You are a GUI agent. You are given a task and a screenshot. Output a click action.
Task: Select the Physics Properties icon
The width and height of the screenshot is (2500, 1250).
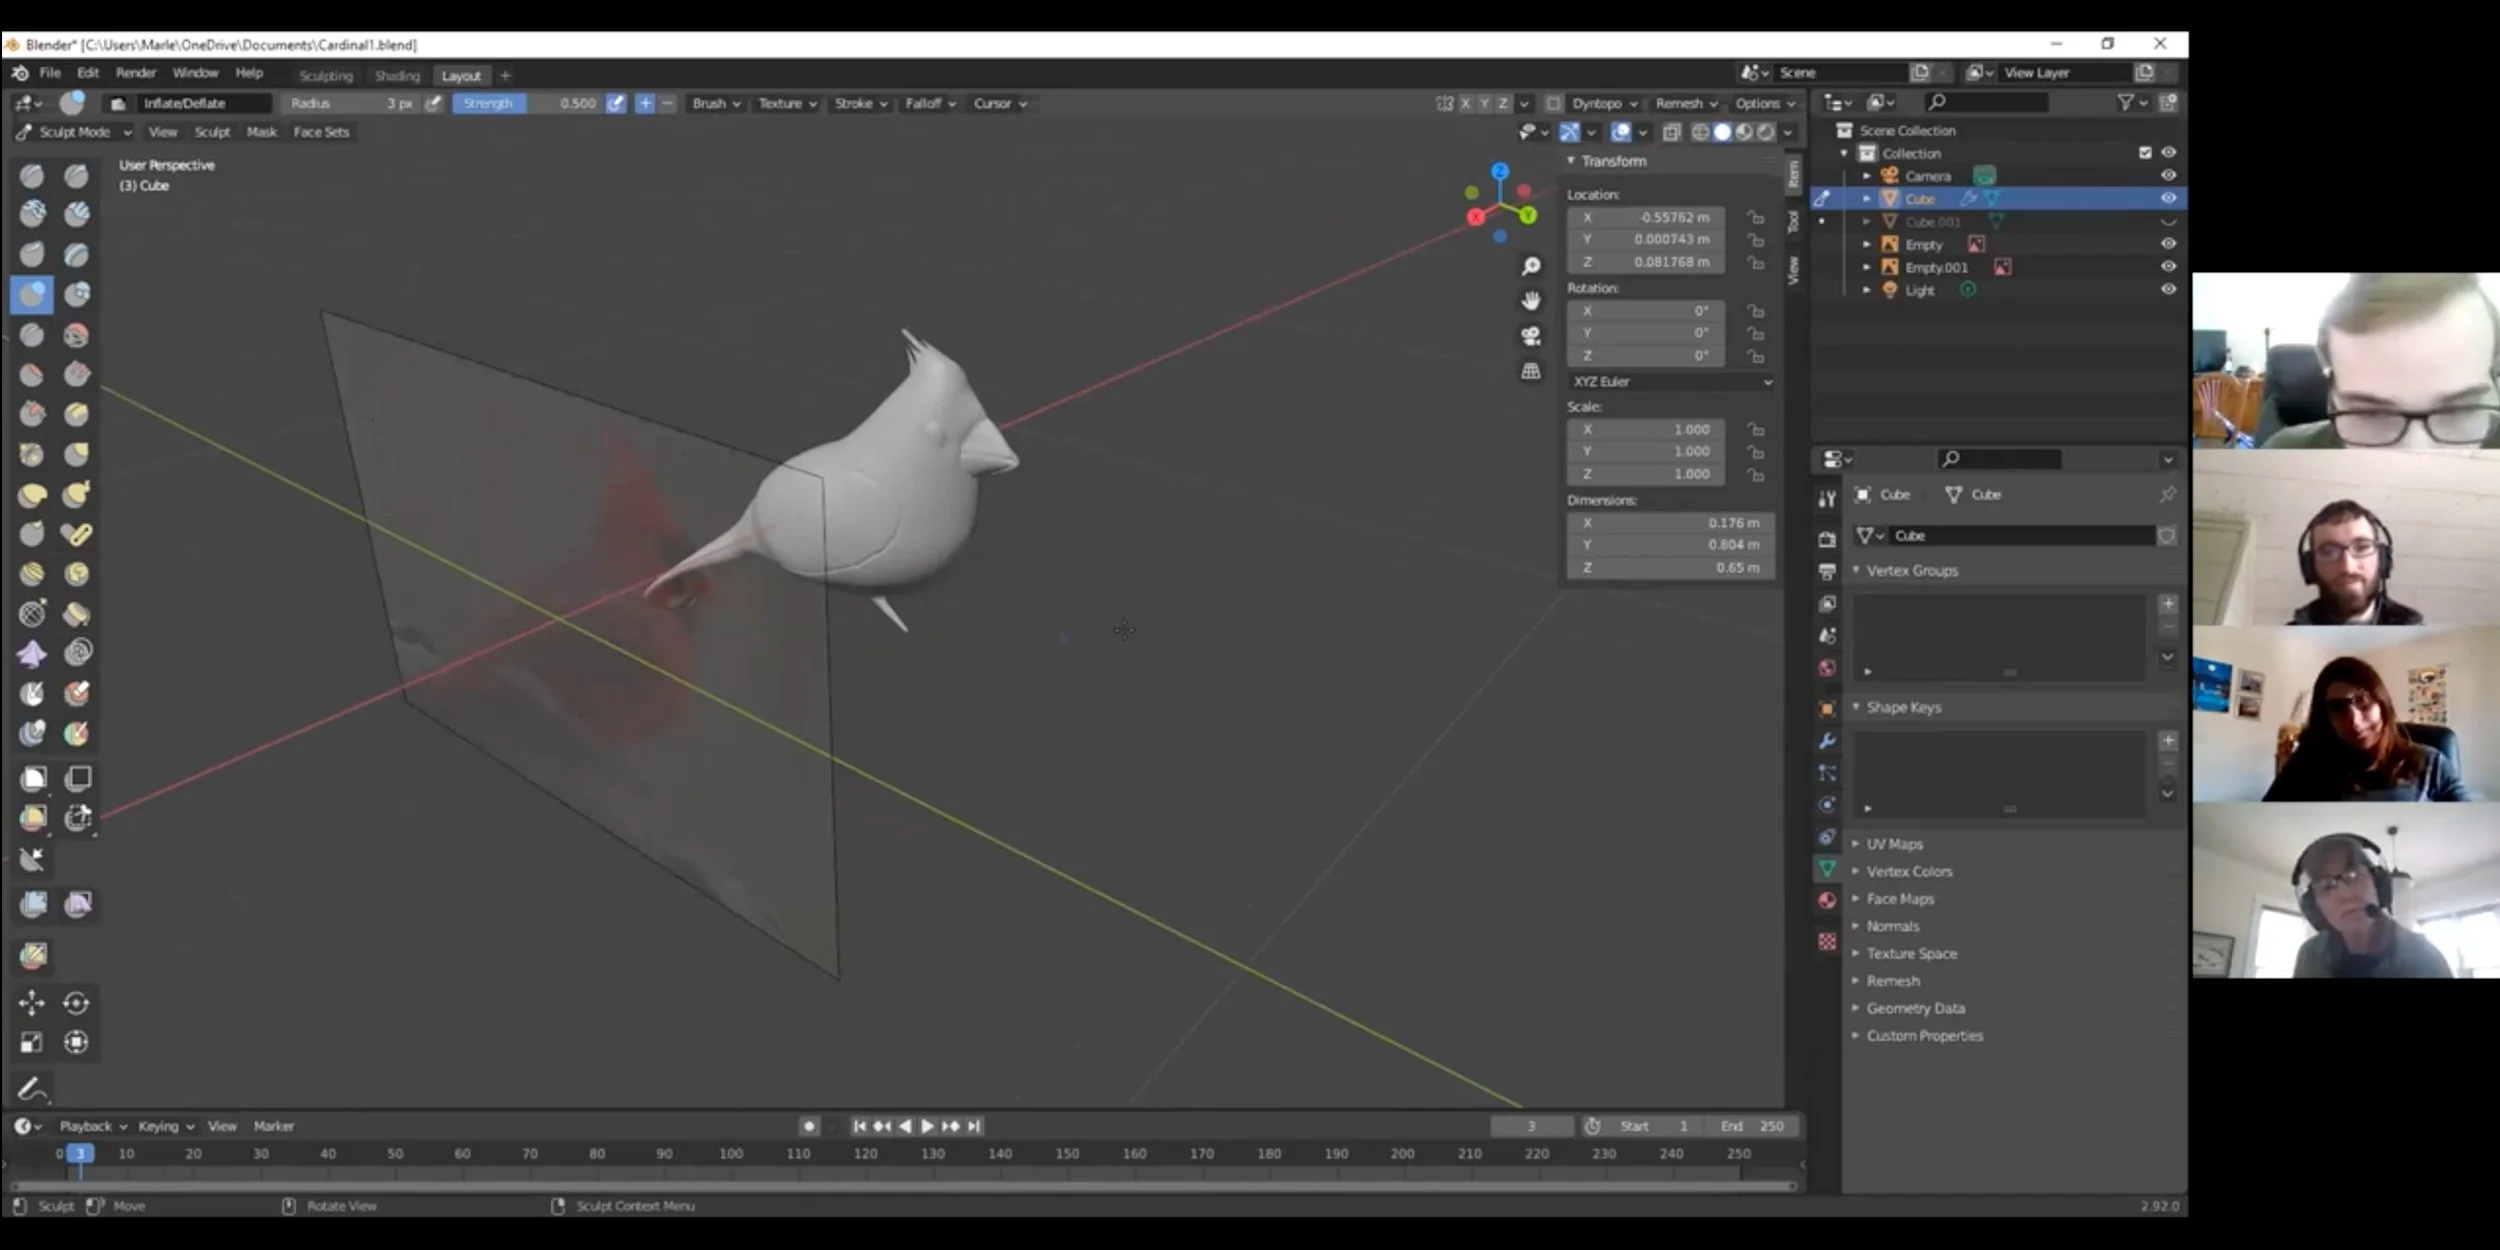[1827, 806]
